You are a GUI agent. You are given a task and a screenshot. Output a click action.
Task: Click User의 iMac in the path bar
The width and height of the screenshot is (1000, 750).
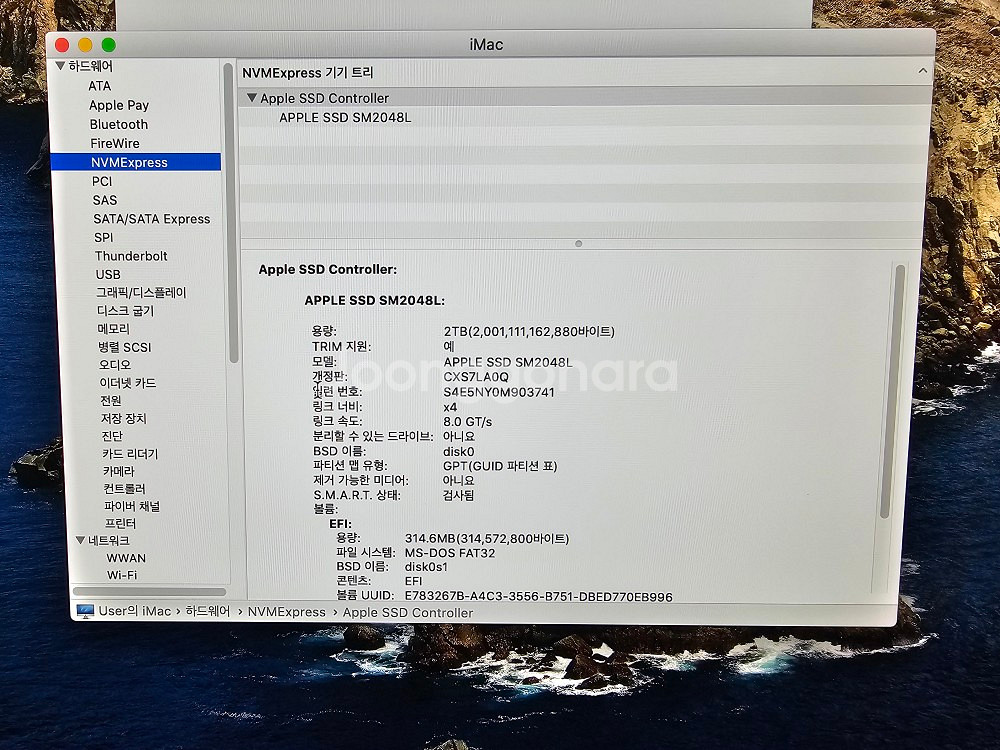pyautogui.click(x=135, y=611)
